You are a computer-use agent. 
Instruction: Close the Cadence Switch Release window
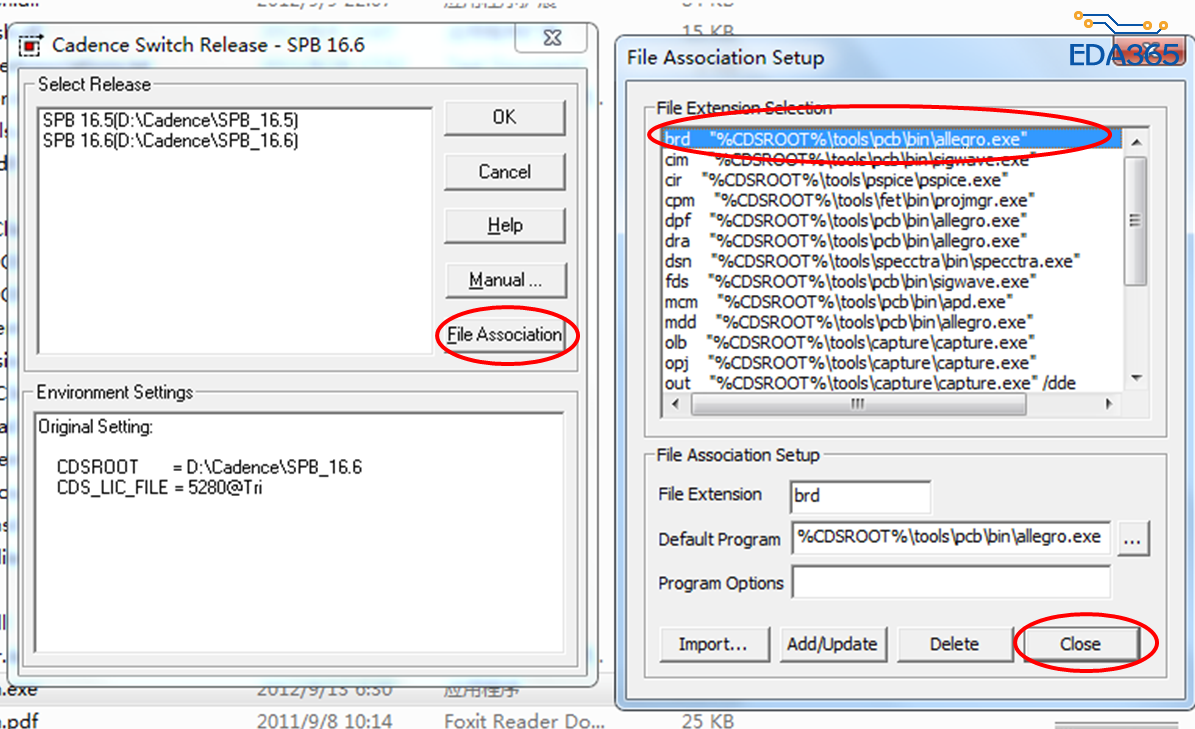click(552, 37)
